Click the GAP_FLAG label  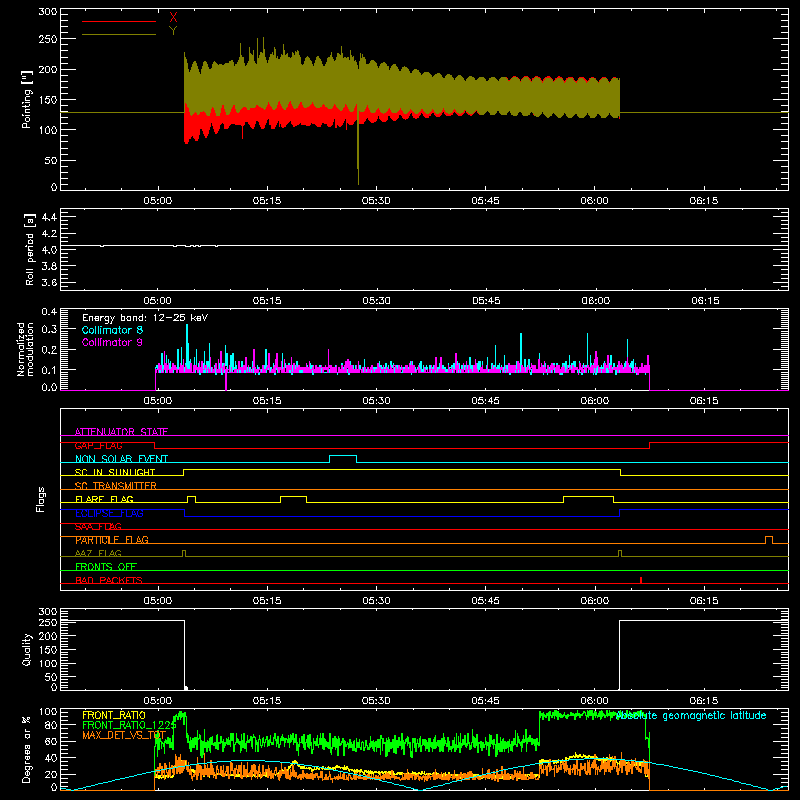pyautogui.click(x=98, y=445)
